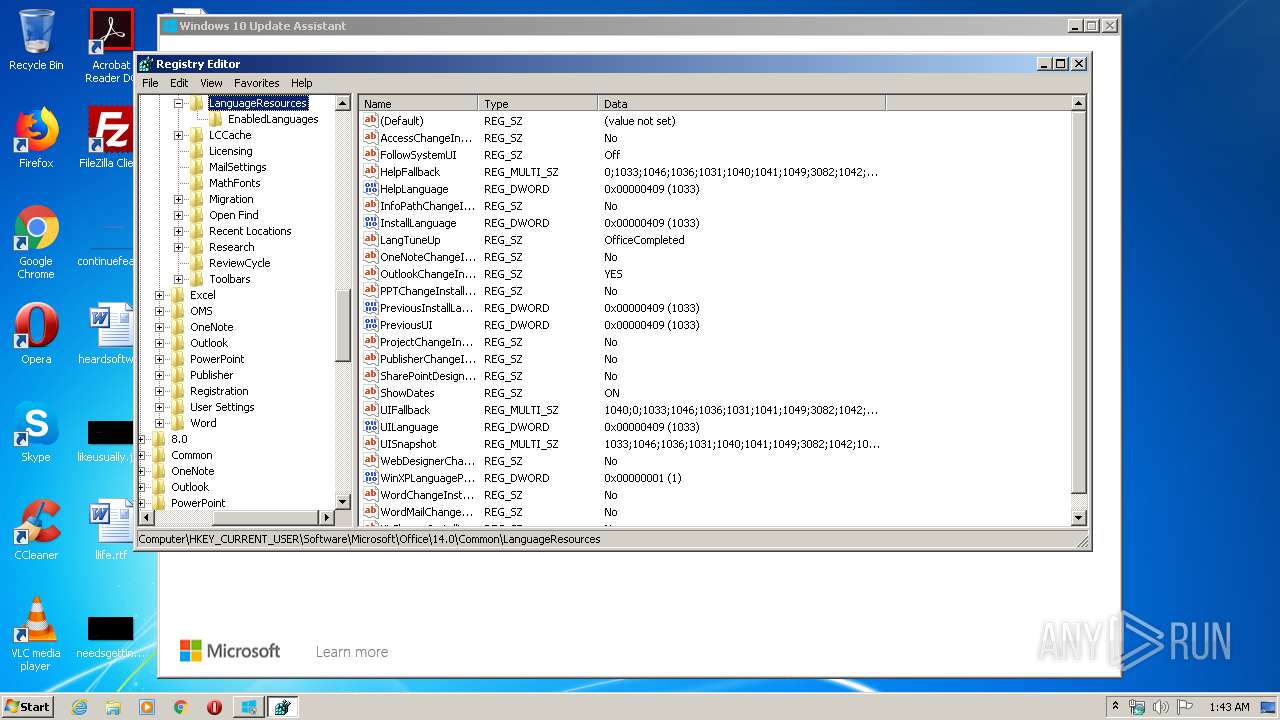This screenshot has height=720, width=1280.
Task: Expand the Research key
Action: pyautogui.click(x=179, y=247)
